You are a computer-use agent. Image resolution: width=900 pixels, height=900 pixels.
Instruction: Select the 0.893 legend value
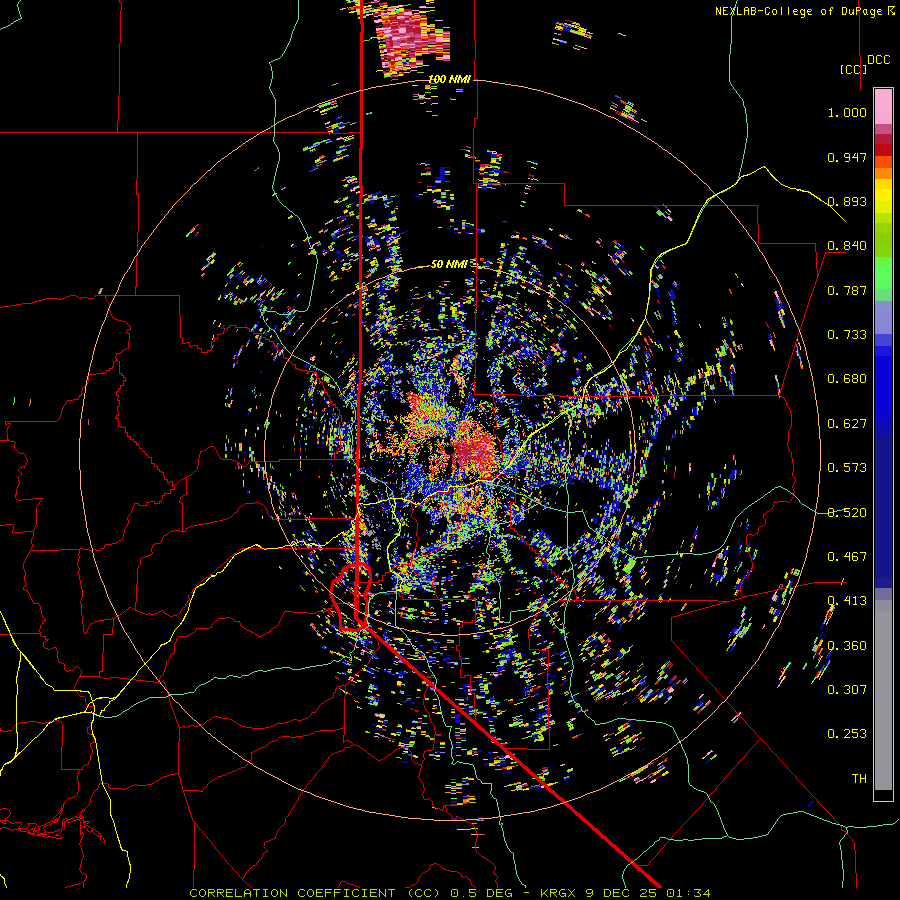click(847, 201)
